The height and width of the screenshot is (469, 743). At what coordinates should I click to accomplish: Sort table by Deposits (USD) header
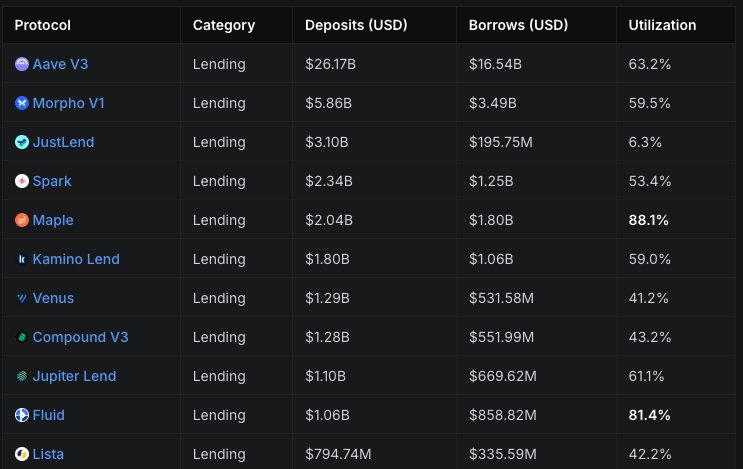354,25
